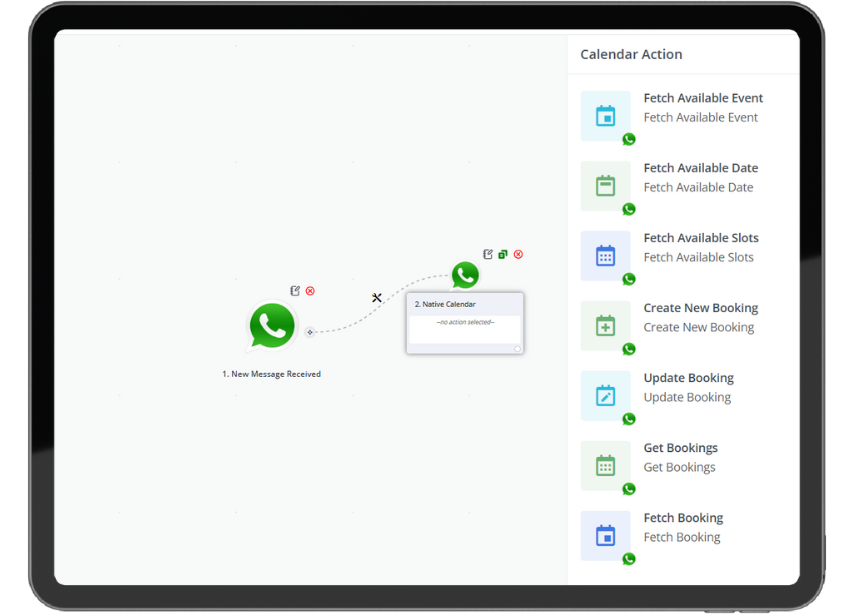Select the Fetch Available Event calendar icon
Viewport: 854px width, 614px height.
[605, 116]
